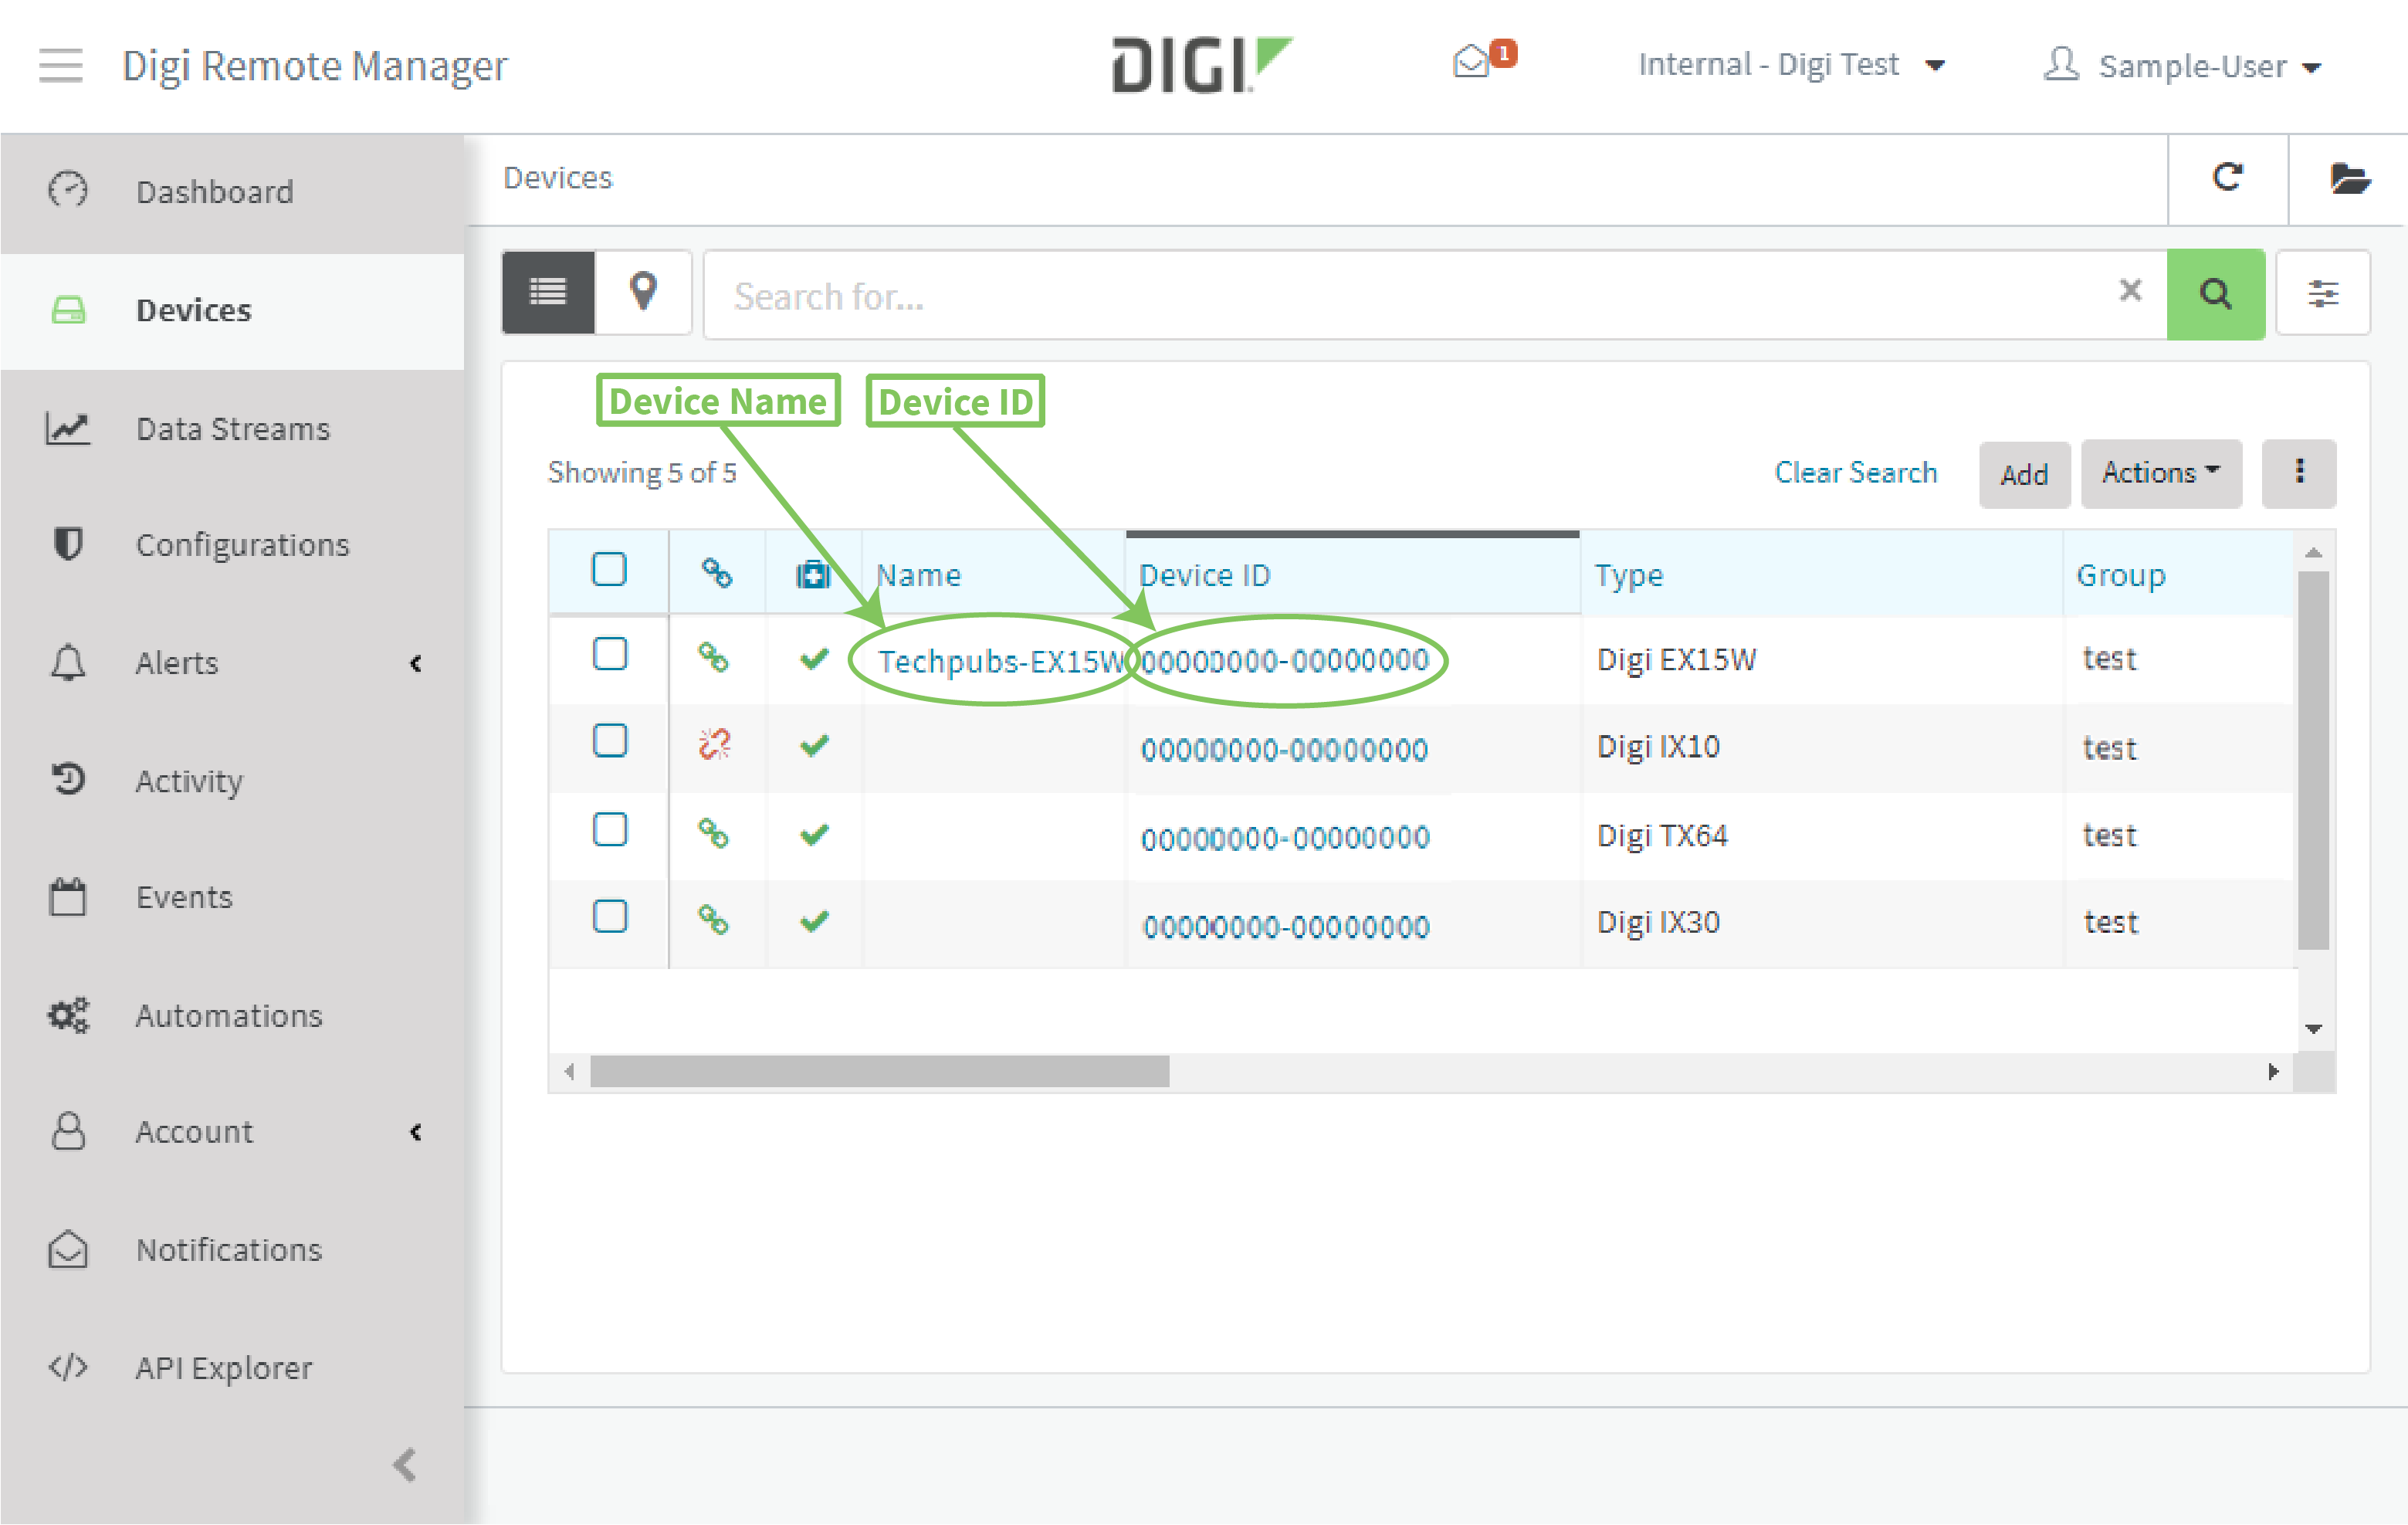
Task: Click the Clear Search link
Action: point(1855,472)
